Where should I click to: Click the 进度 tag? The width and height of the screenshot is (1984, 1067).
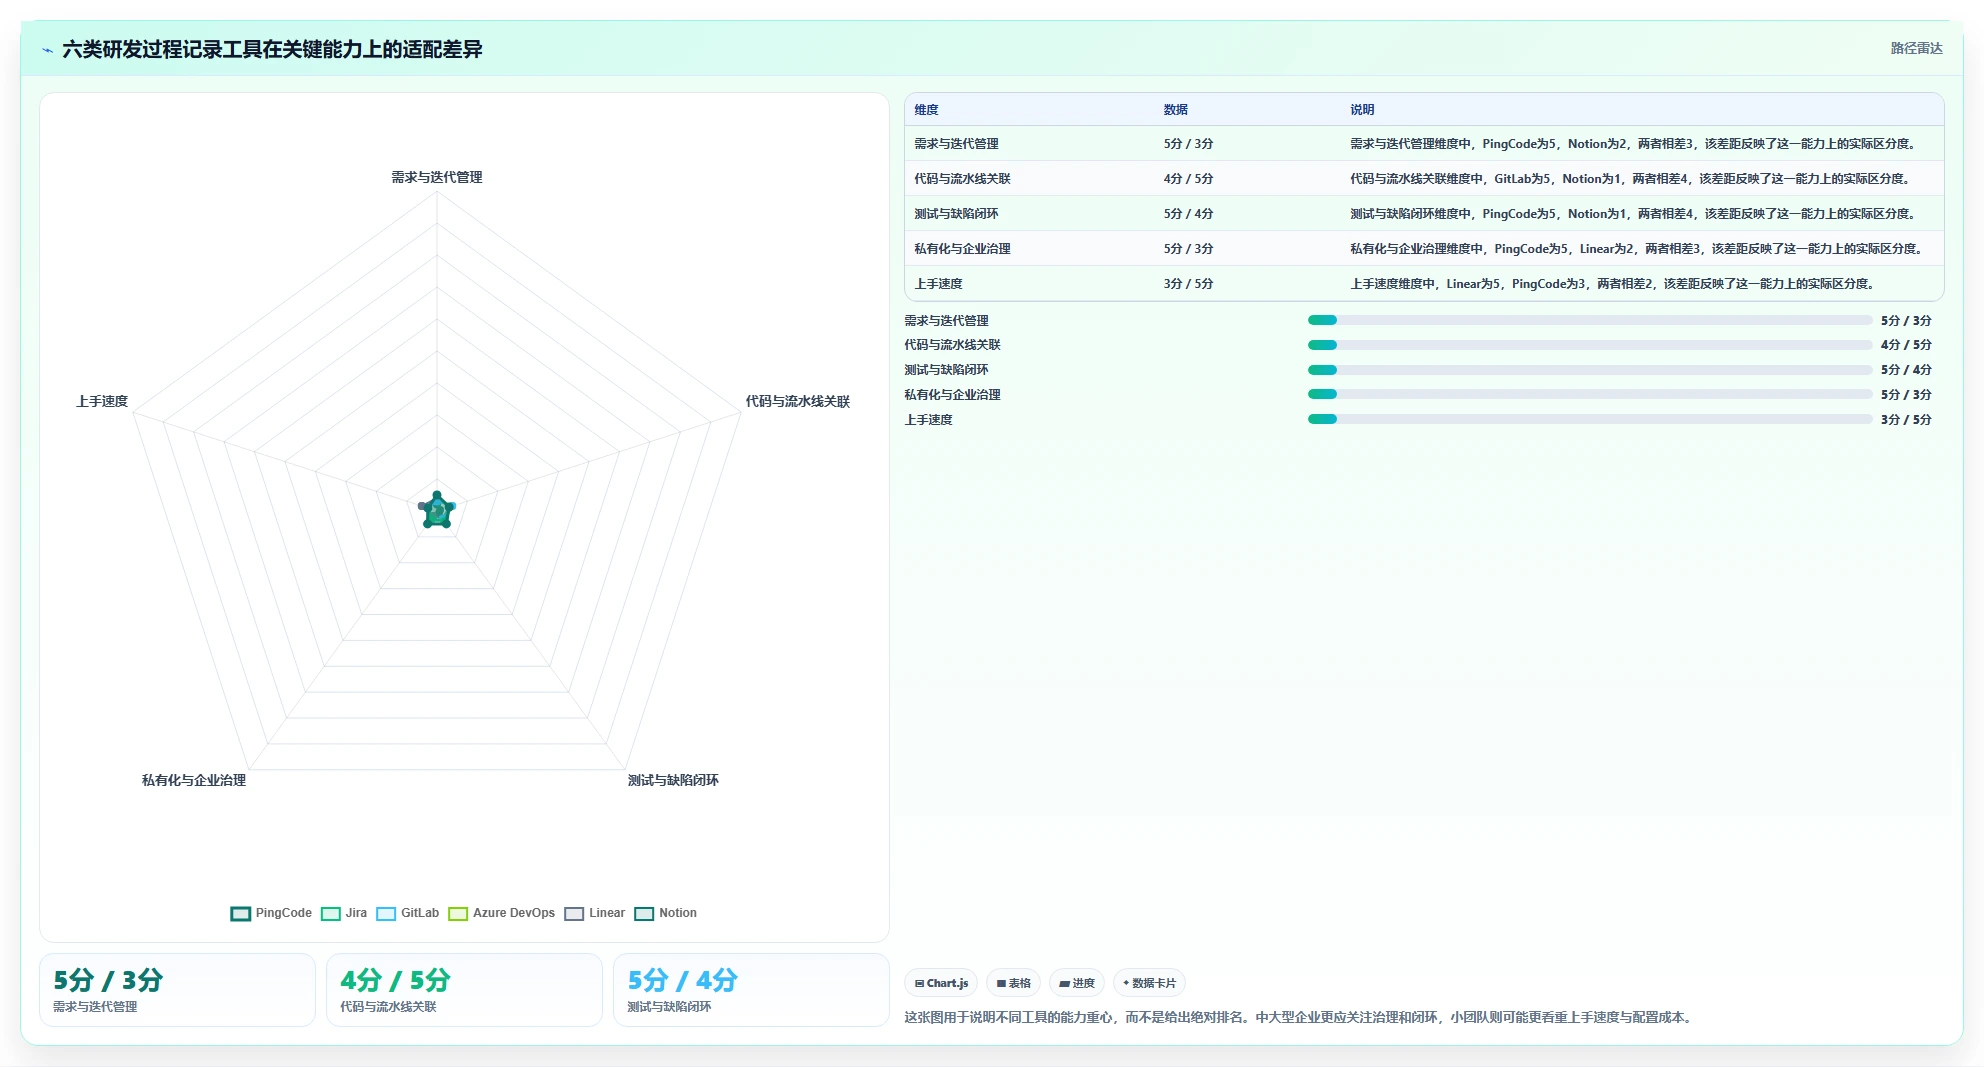[1077, 983]
